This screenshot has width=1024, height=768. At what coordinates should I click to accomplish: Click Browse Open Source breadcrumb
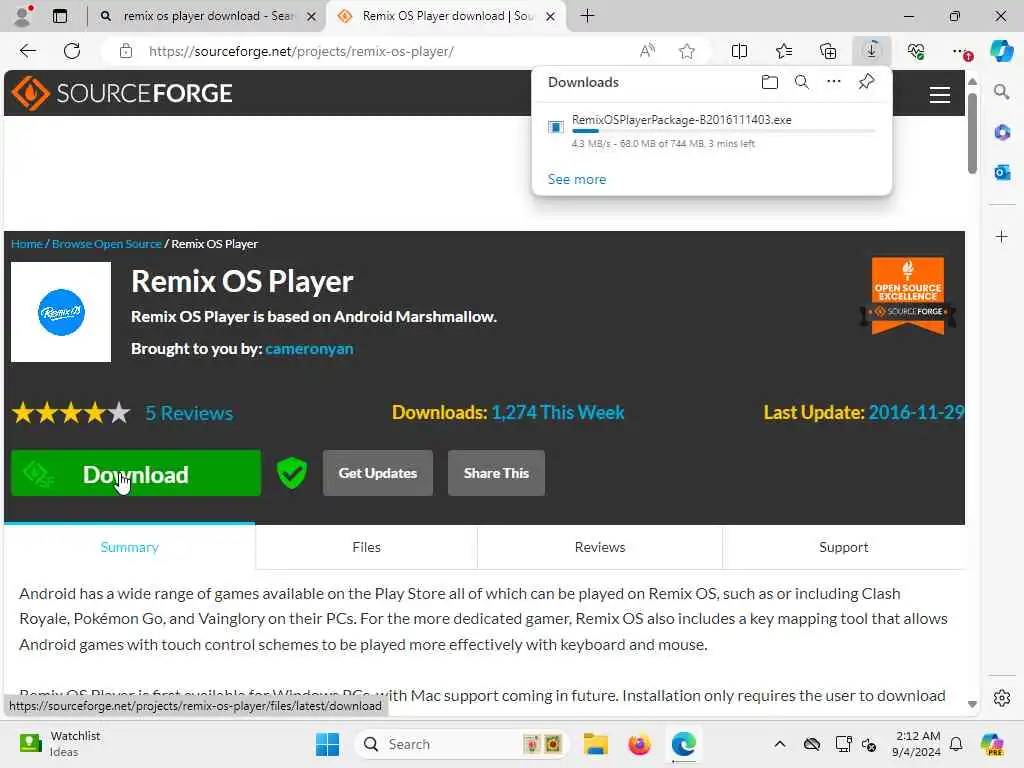(106, 244)
